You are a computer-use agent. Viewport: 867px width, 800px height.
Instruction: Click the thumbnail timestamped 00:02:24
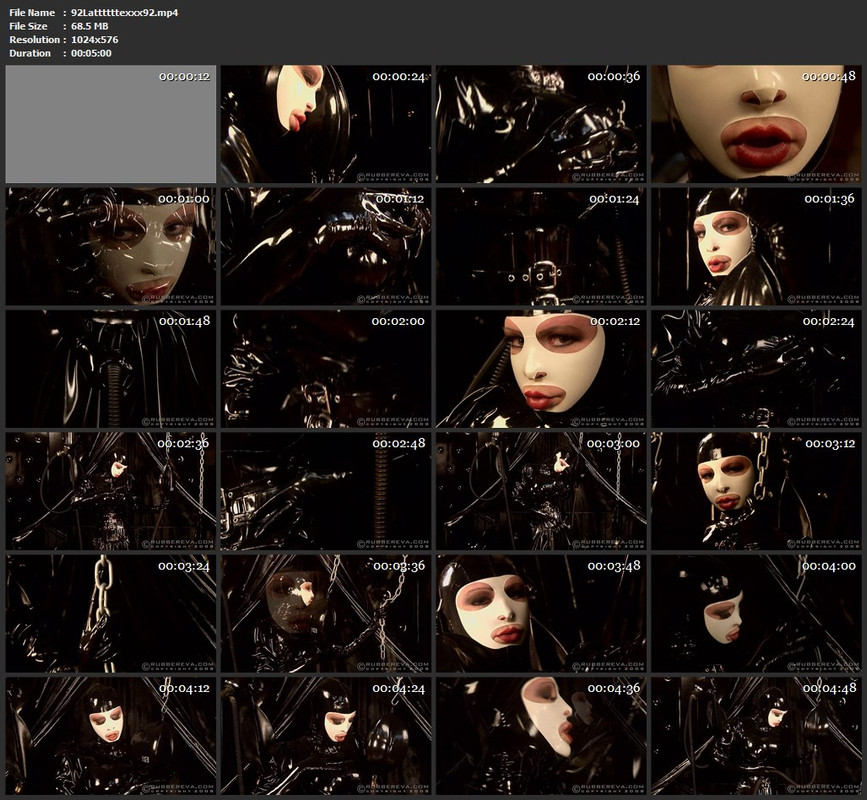[756, 369]
